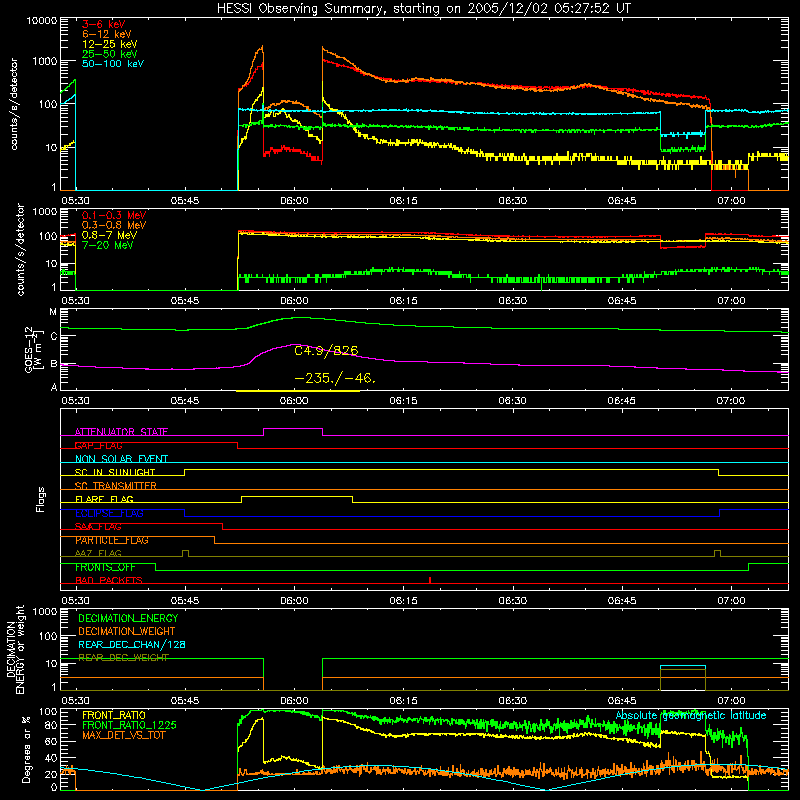Select the FRONT_RATIO legend label
The image size is (800, 800).
(114, 715)
